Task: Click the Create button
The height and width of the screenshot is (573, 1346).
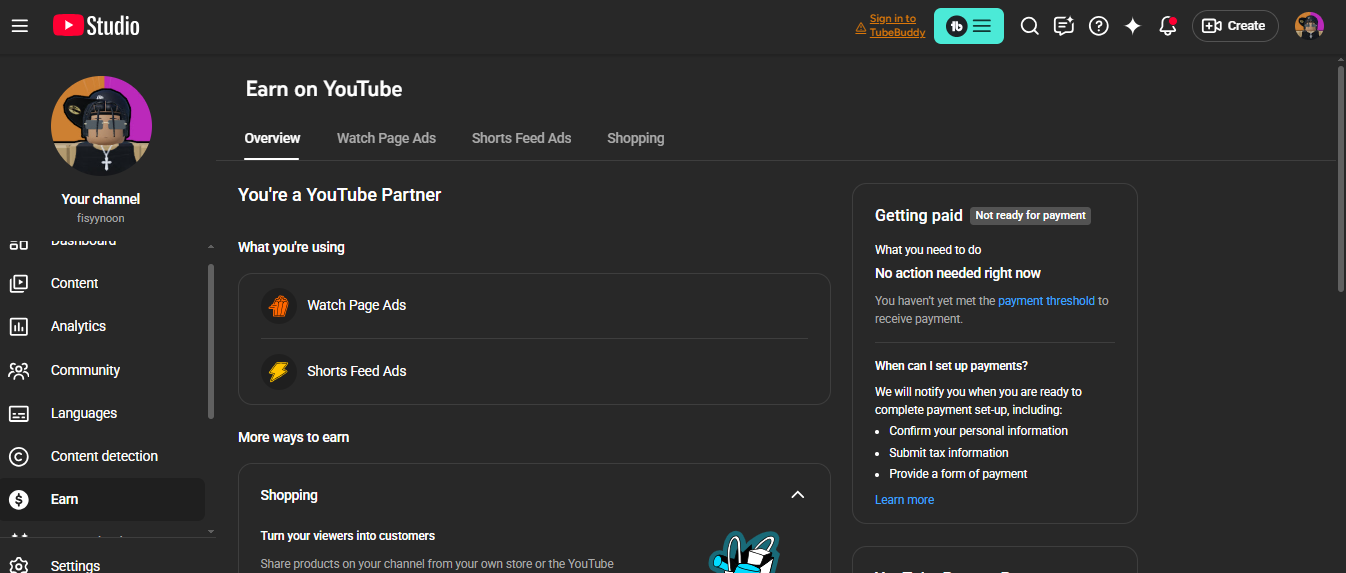Action: tap(1235, 26)
